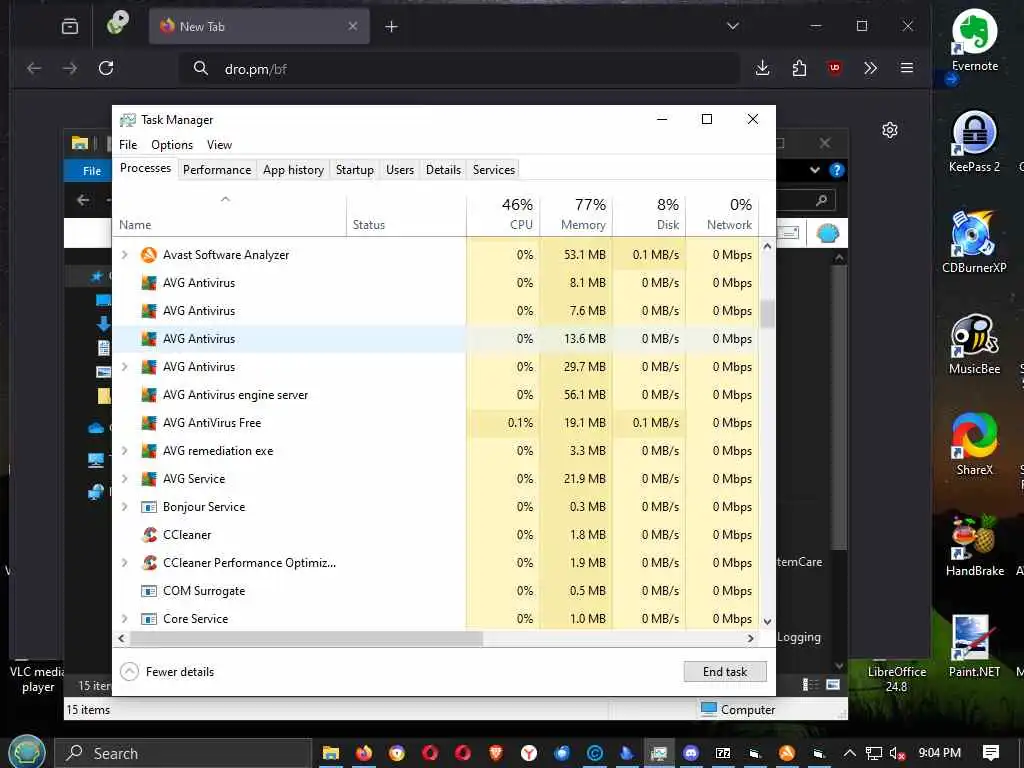
Task: Open Evernote desktop shortcut
Action: click(x=974, y=40)
